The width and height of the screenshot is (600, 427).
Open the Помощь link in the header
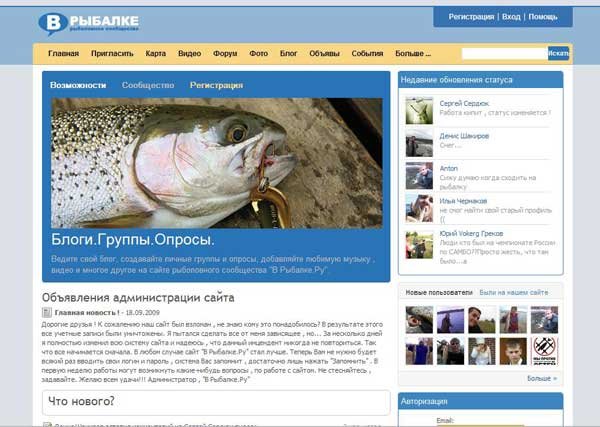543,17
